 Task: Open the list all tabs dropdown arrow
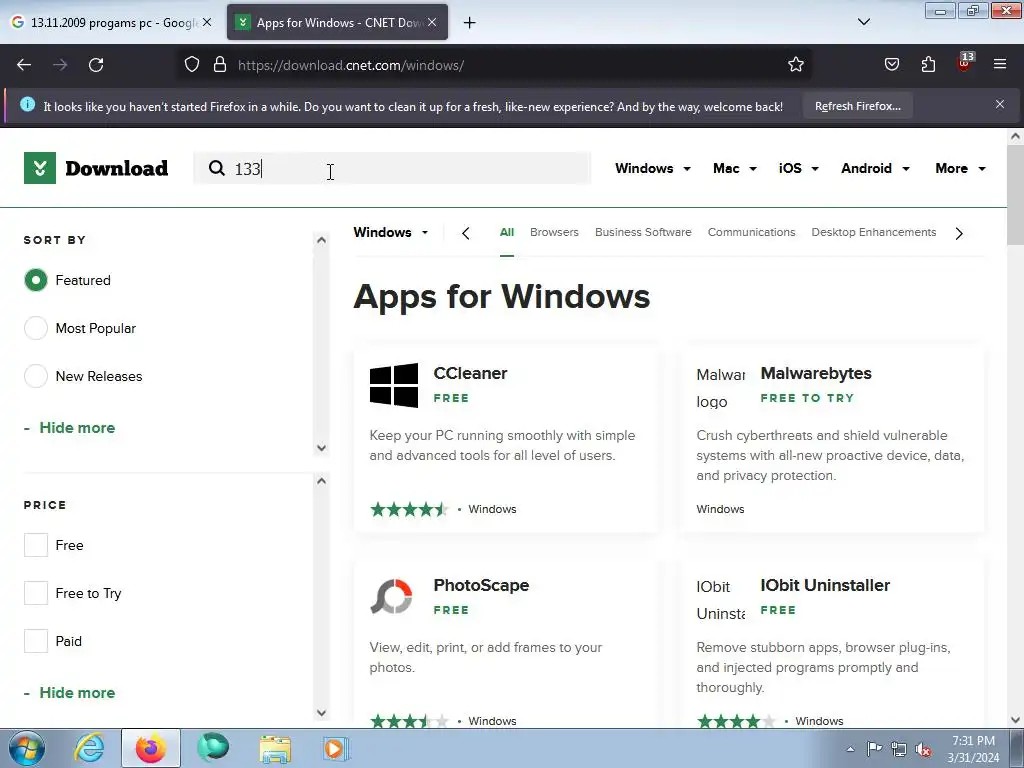coord(863,22)
